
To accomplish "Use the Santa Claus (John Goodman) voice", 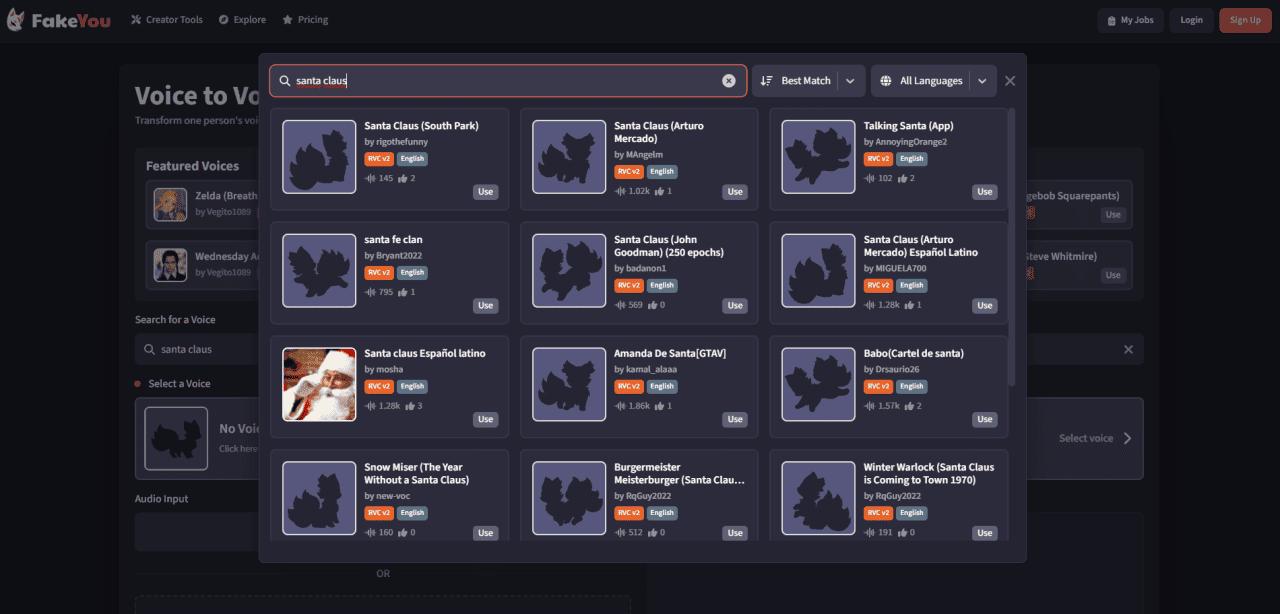I will click(x=735, y=306).
